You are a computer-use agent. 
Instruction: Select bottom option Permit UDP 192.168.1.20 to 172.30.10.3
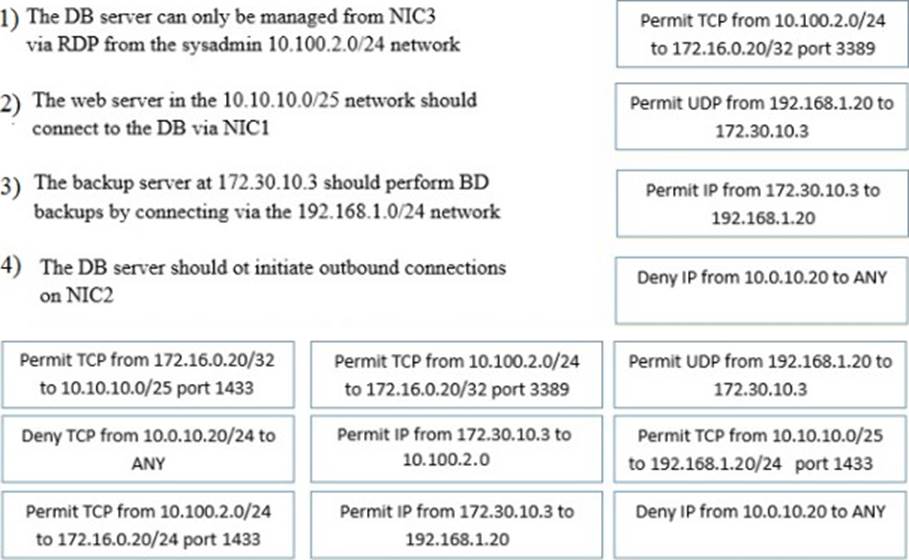point(761,374)
